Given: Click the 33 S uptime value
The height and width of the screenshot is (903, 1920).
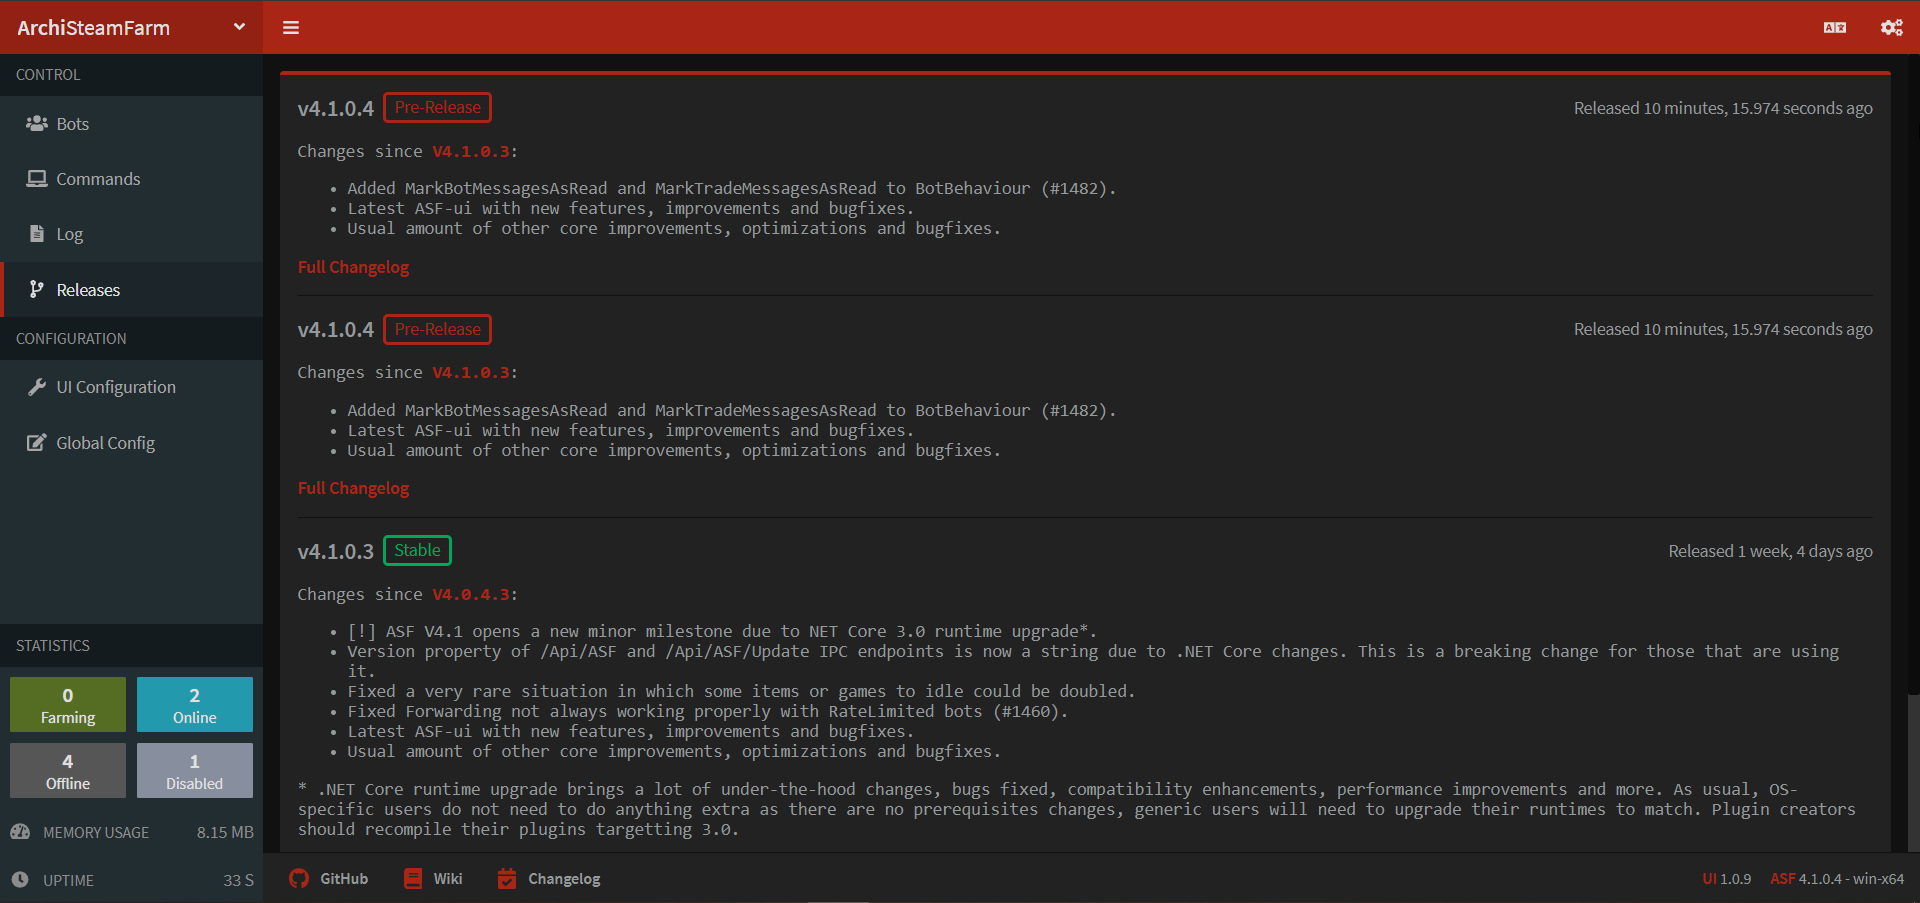Looking at the screenshot, I should [x=238, y=880].
